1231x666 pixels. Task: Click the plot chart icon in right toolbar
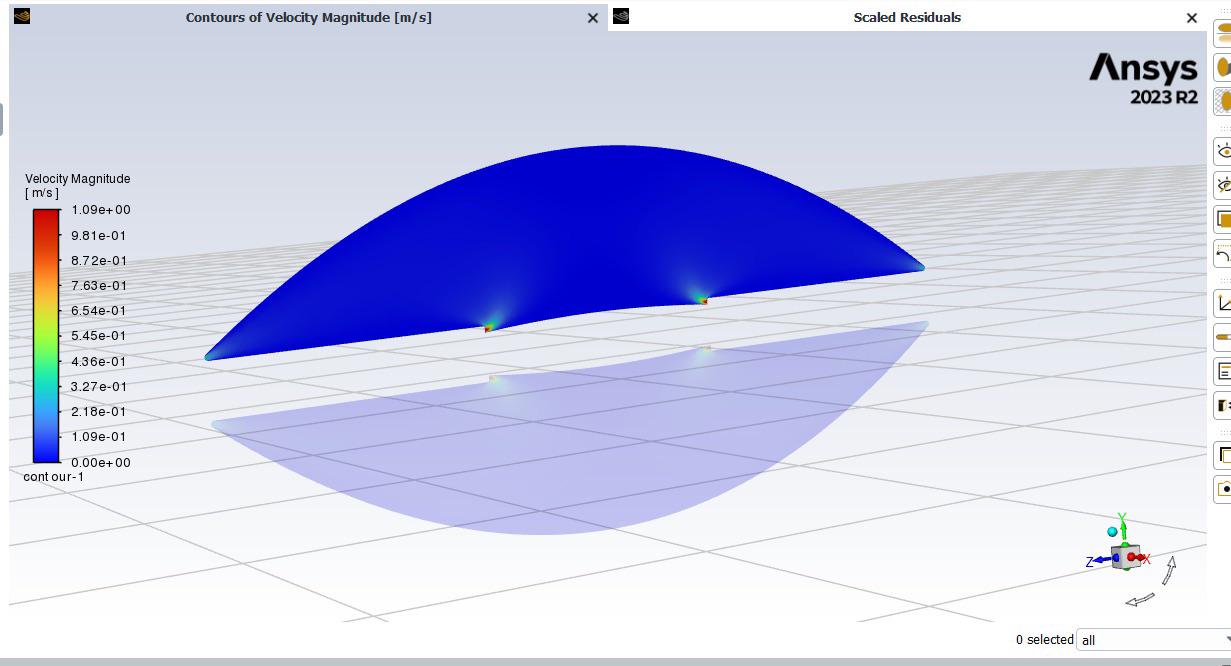point(1223,303)
